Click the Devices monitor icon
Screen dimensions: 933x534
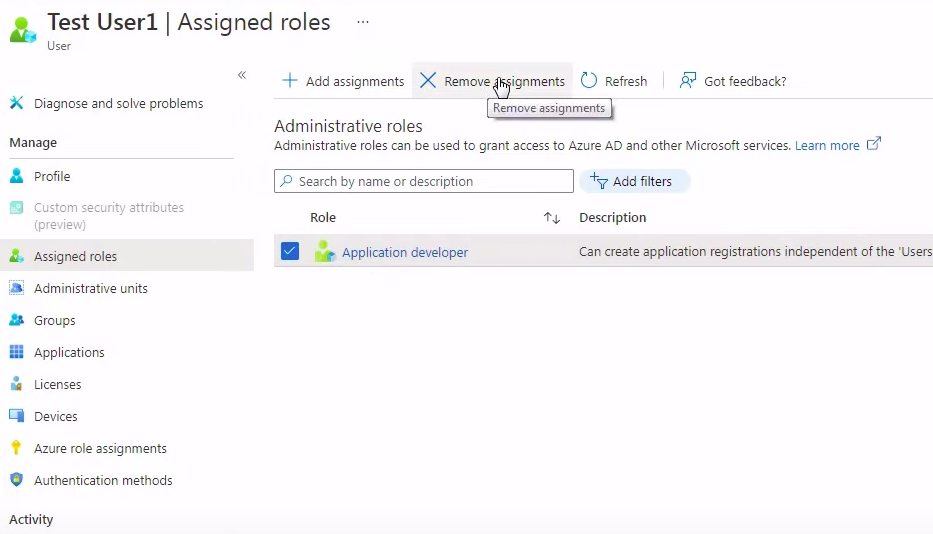[17, 416]
